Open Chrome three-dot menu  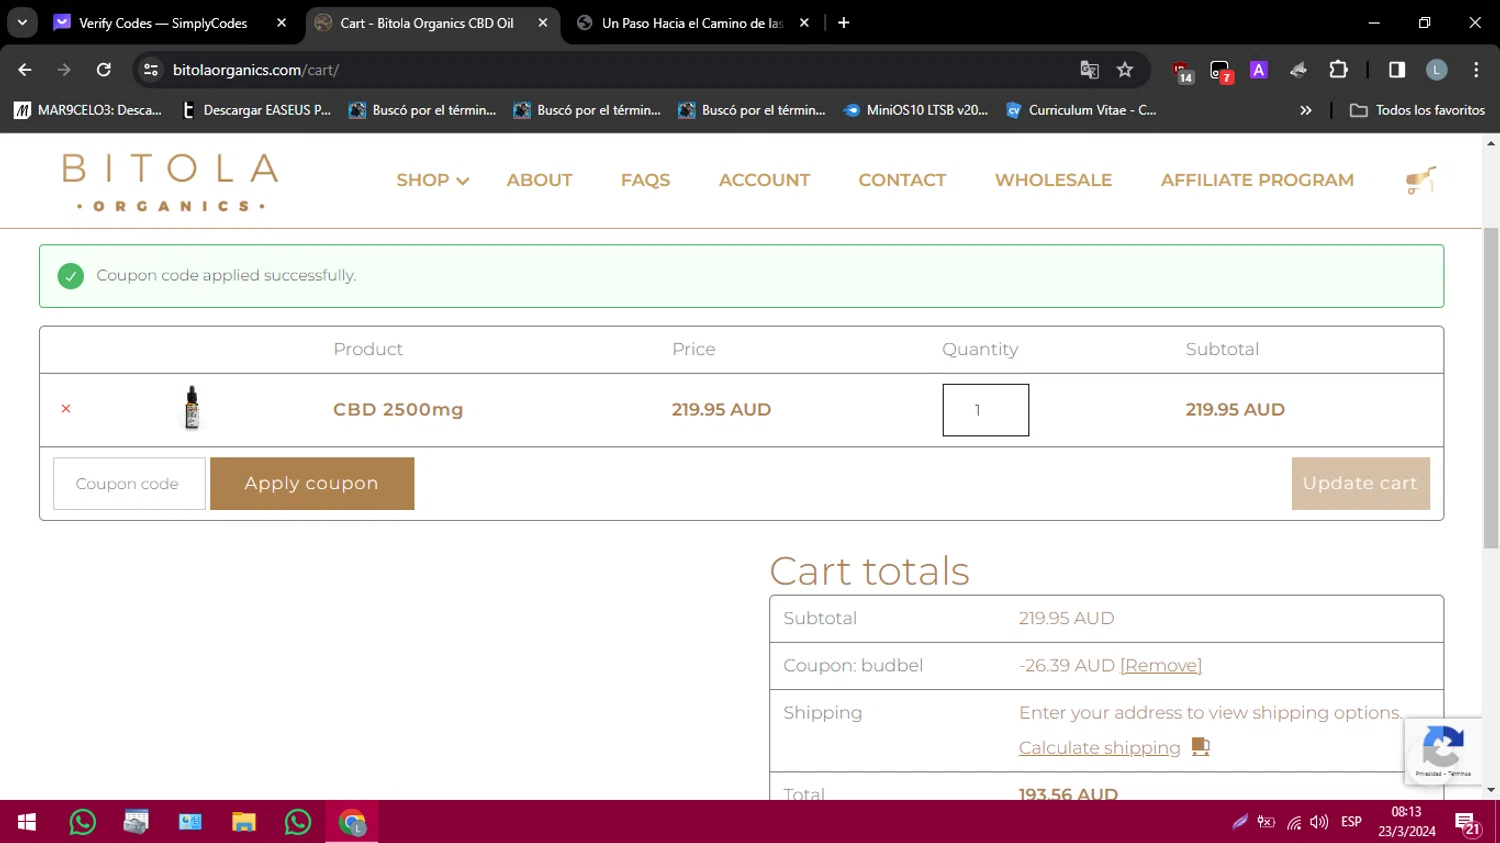pos(1476,70)
